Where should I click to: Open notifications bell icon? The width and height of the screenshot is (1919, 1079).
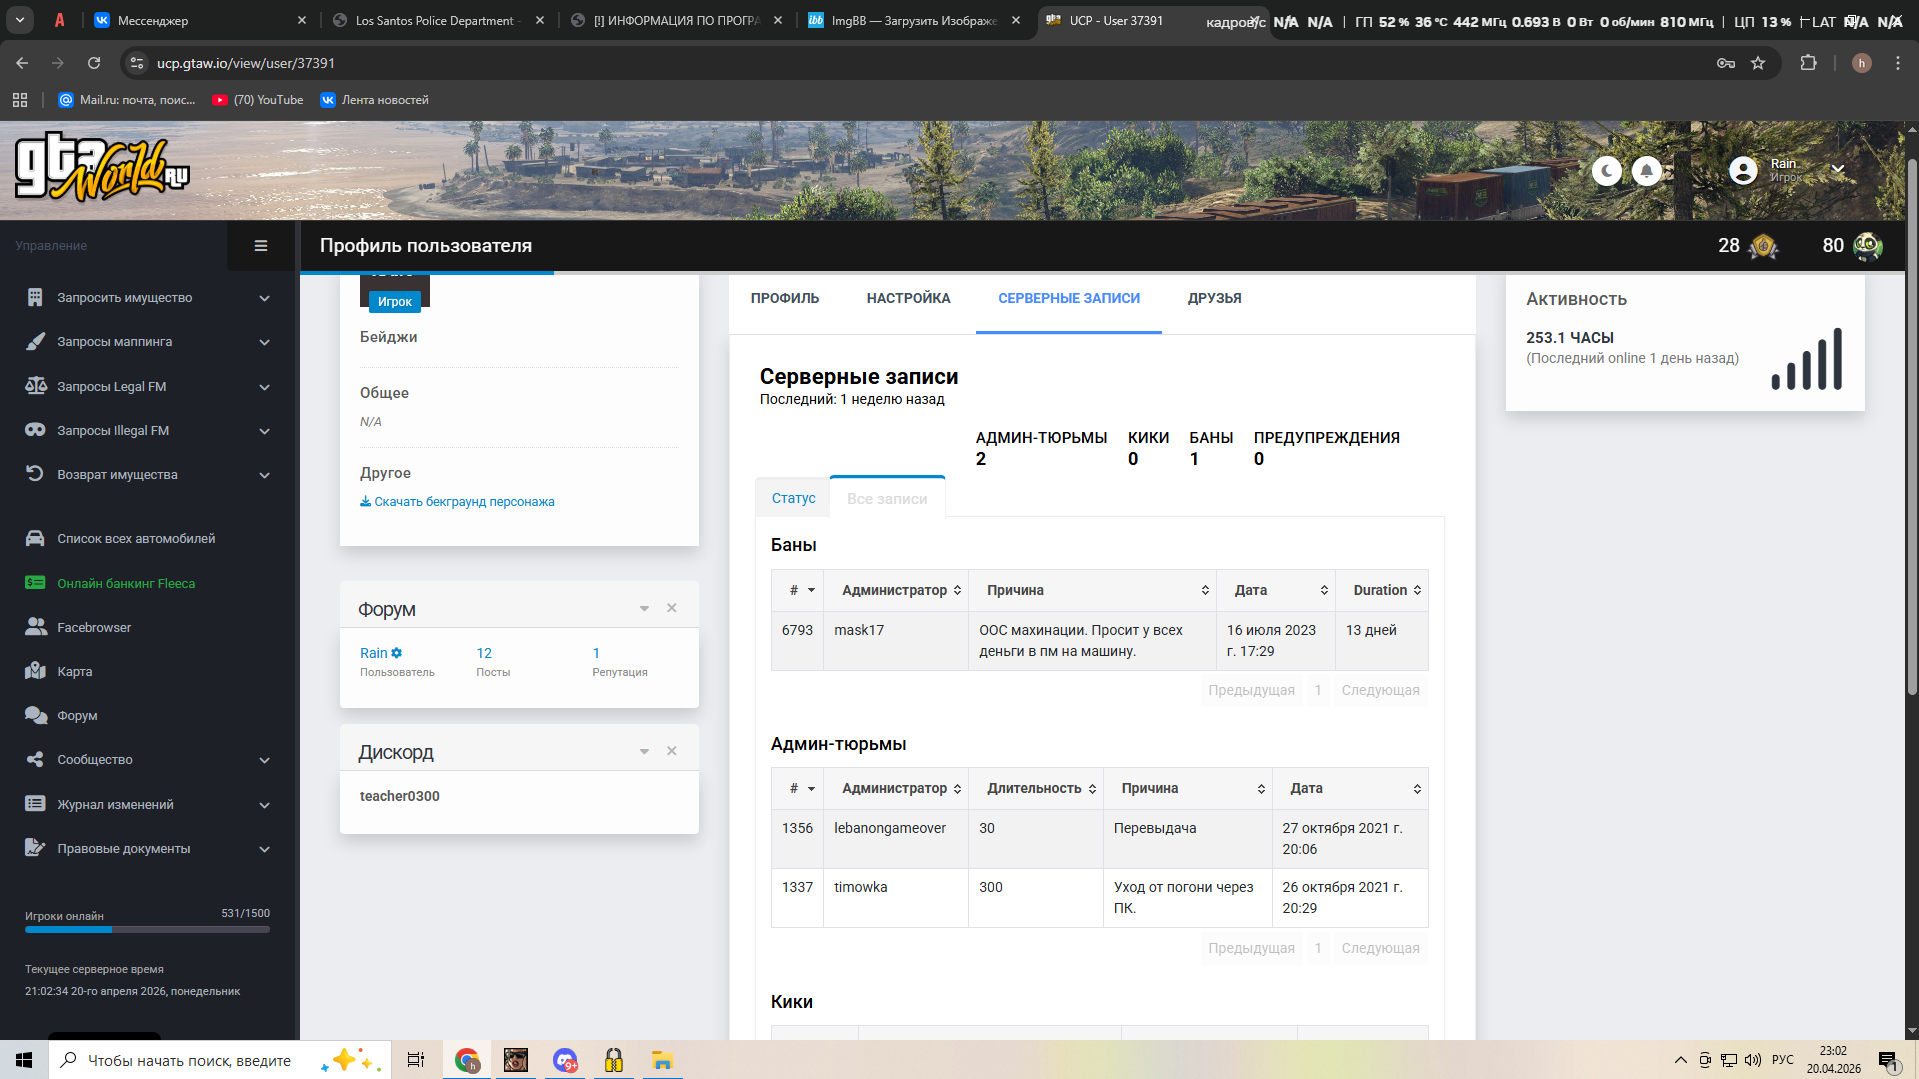pos(1646,171)
